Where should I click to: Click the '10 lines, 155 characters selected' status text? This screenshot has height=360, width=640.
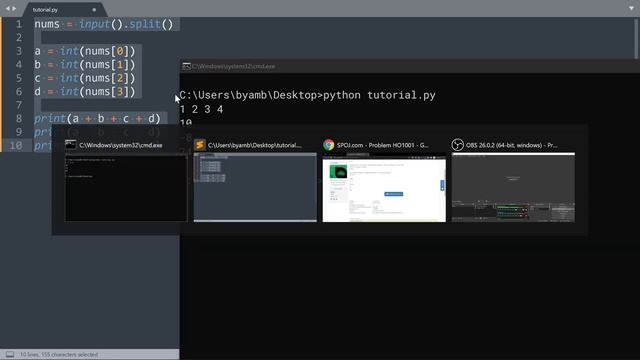pyautogui.click(x=59, y=355)
